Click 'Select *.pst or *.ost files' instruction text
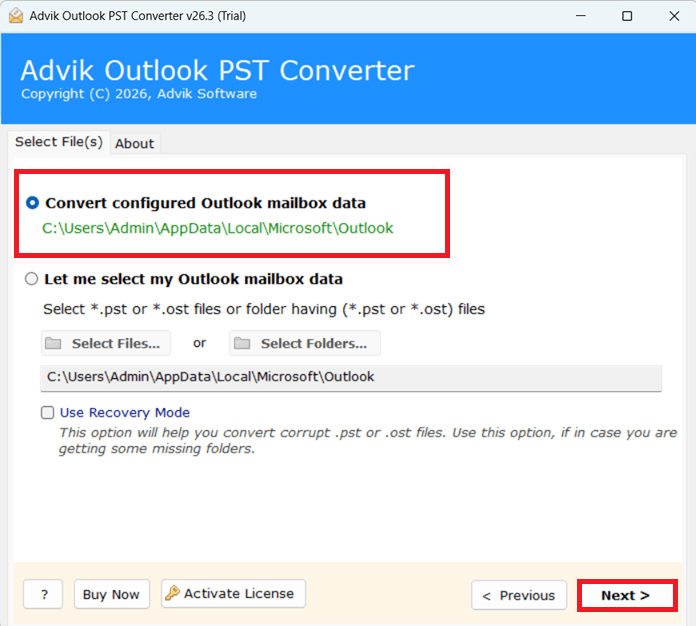 coord(264,309)
